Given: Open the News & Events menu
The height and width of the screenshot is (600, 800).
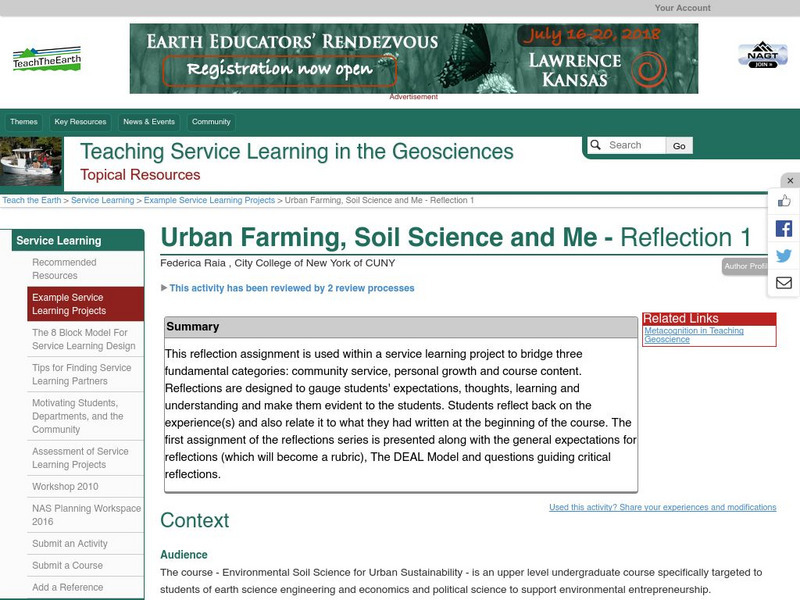Looking at the screenshot, I should (x=149, y=122).
